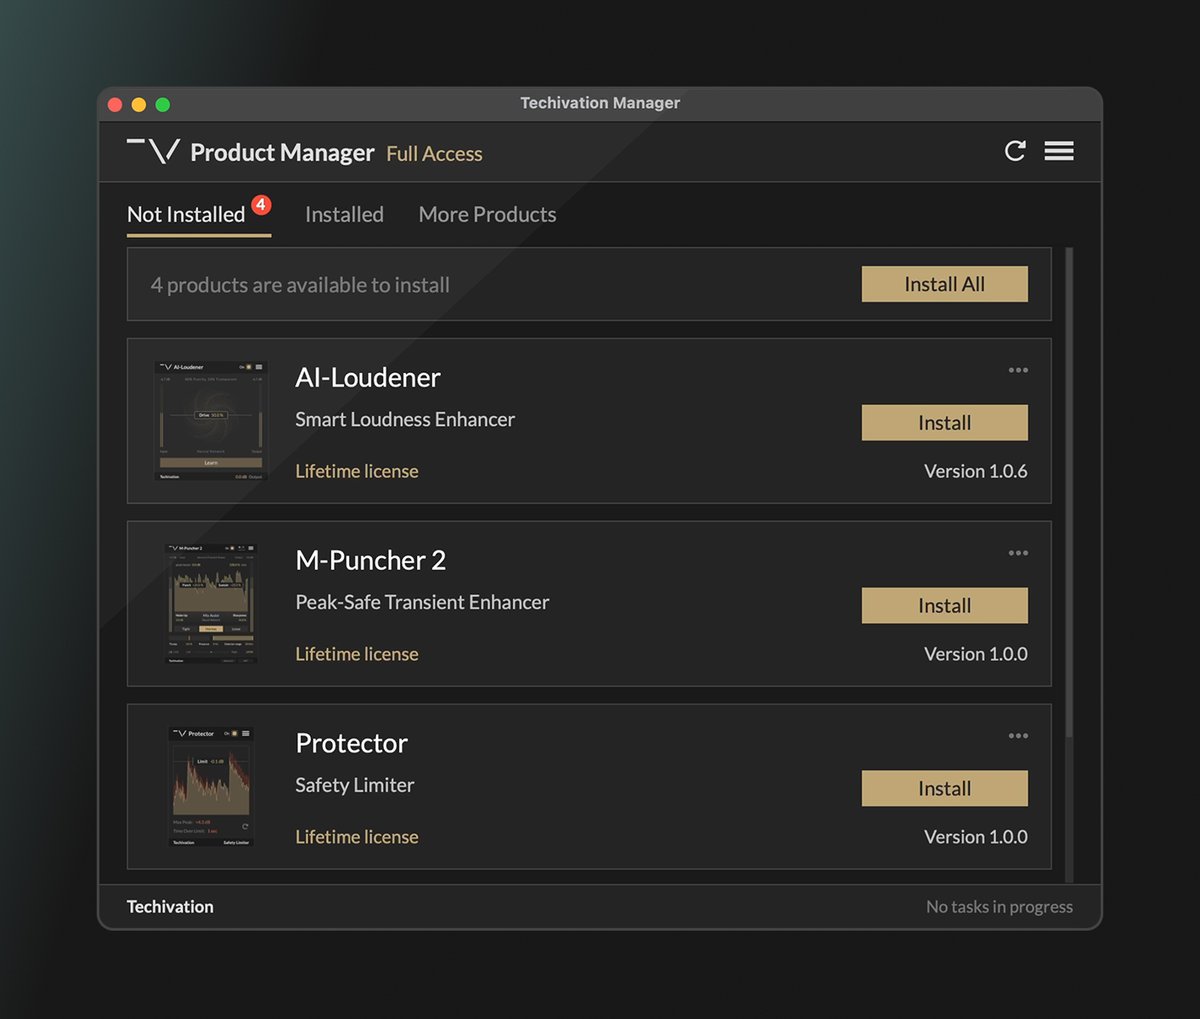The width and height of the screenshot is (1200, 1019).
Task: Switch to the Installed tab
Action: (x=344, y=214)
